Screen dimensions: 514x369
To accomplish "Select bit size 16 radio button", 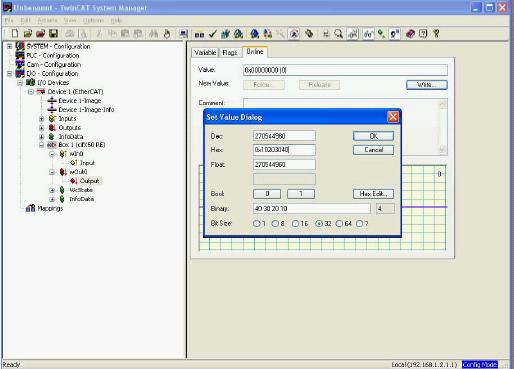I will [x=295, y=224].
